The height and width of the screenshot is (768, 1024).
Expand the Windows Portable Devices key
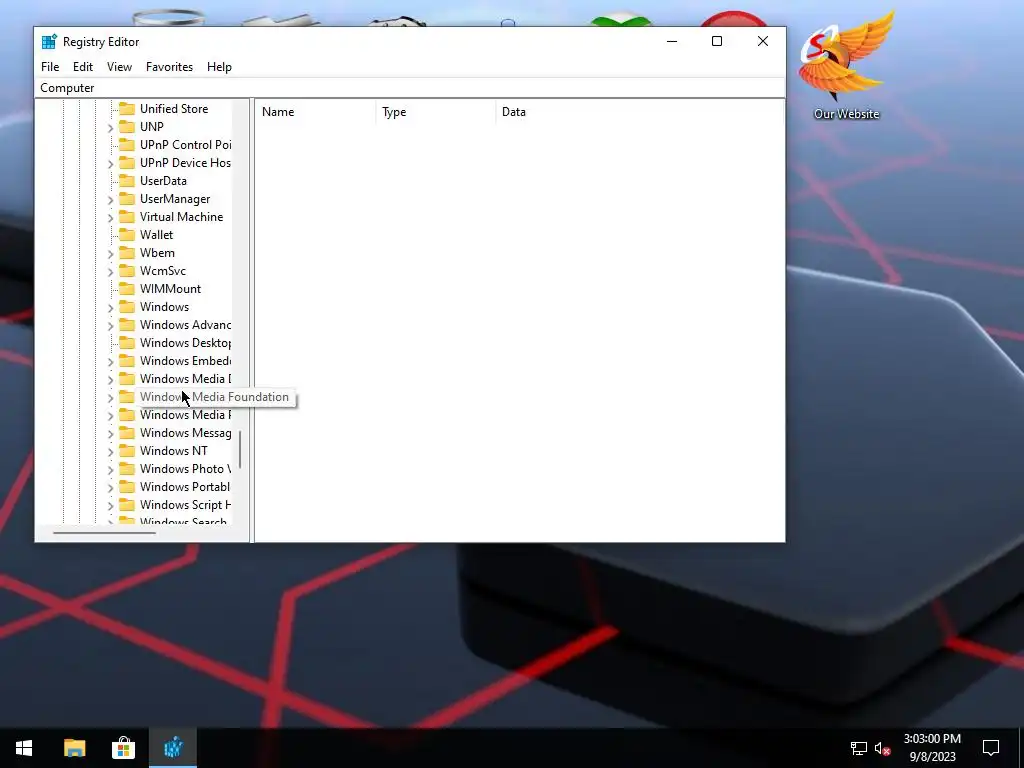(110, 487)
